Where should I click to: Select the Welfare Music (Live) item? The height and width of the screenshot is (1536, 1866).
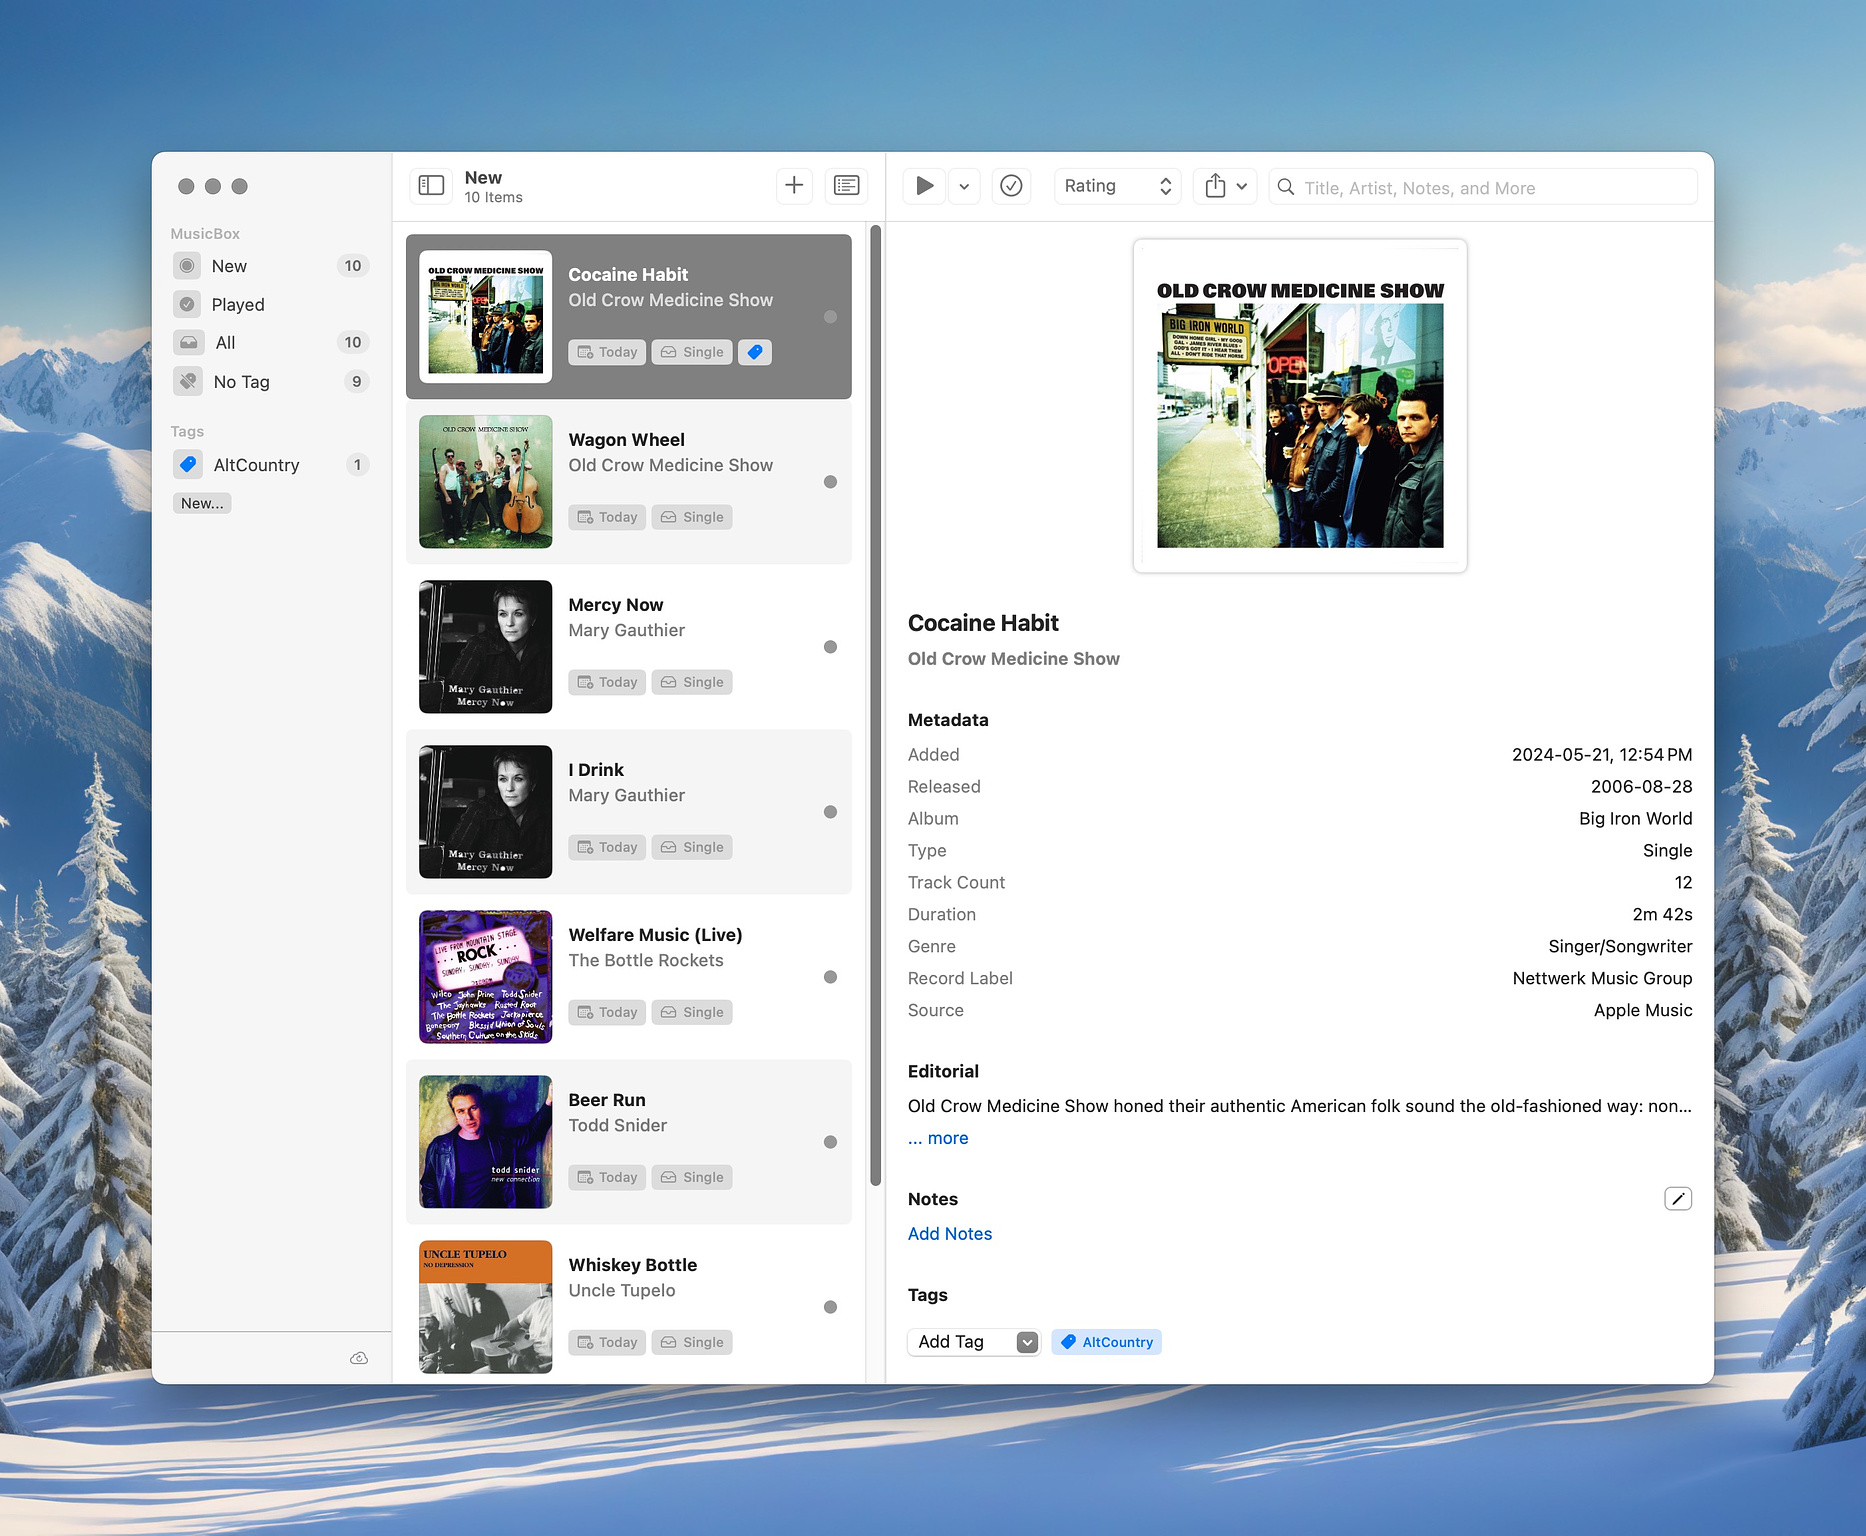coord(628,977)
